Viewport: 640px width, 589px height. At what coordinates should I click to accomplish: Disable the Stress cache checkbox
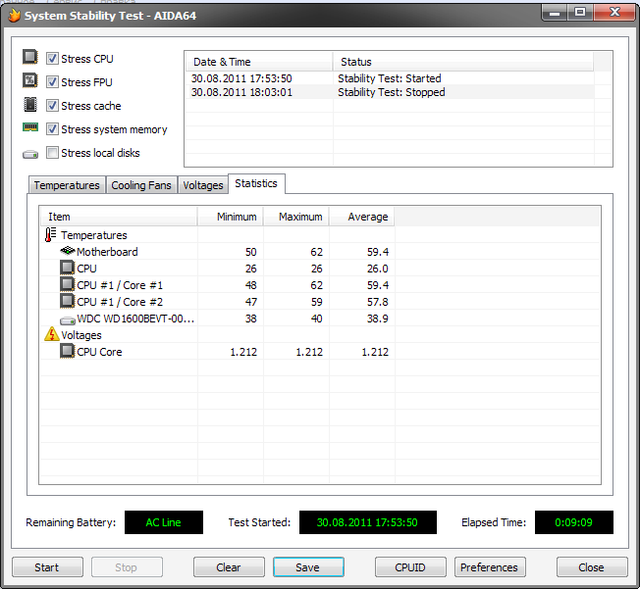(x=52, y=106)
